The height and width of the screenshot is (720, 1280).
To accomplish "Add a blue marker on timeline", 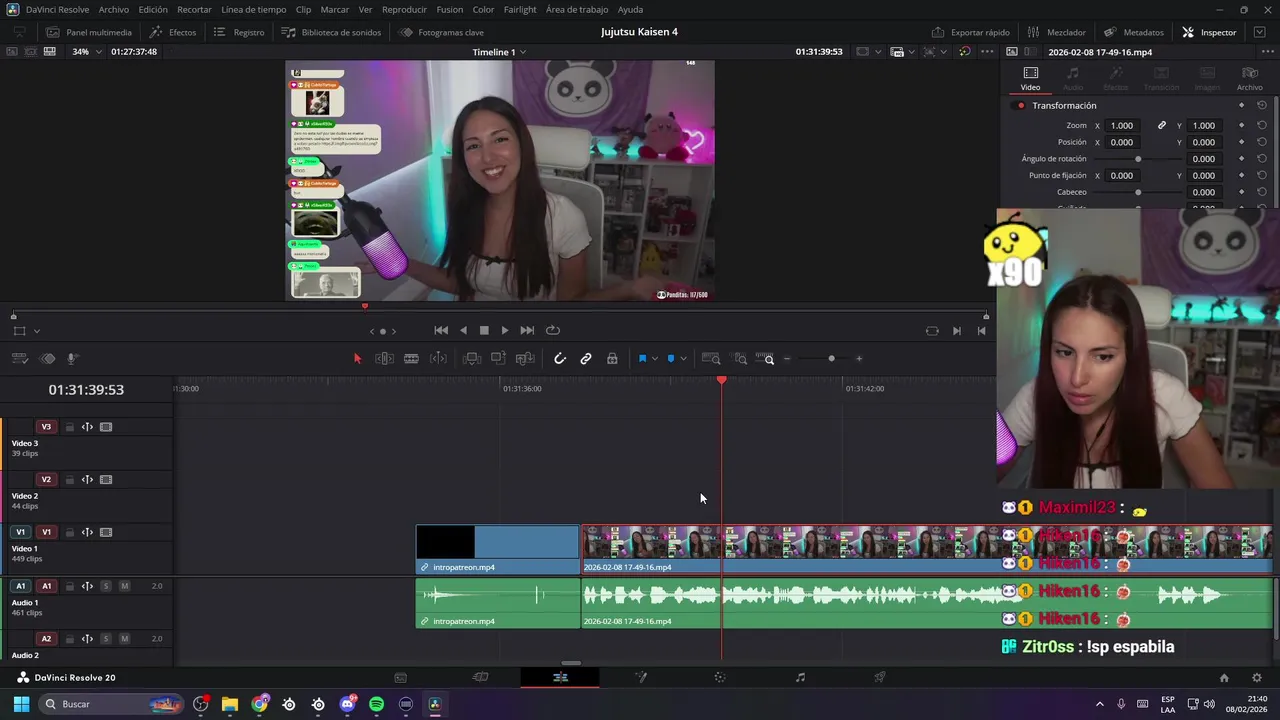I will pyautogui.click(x=671, y=359).
